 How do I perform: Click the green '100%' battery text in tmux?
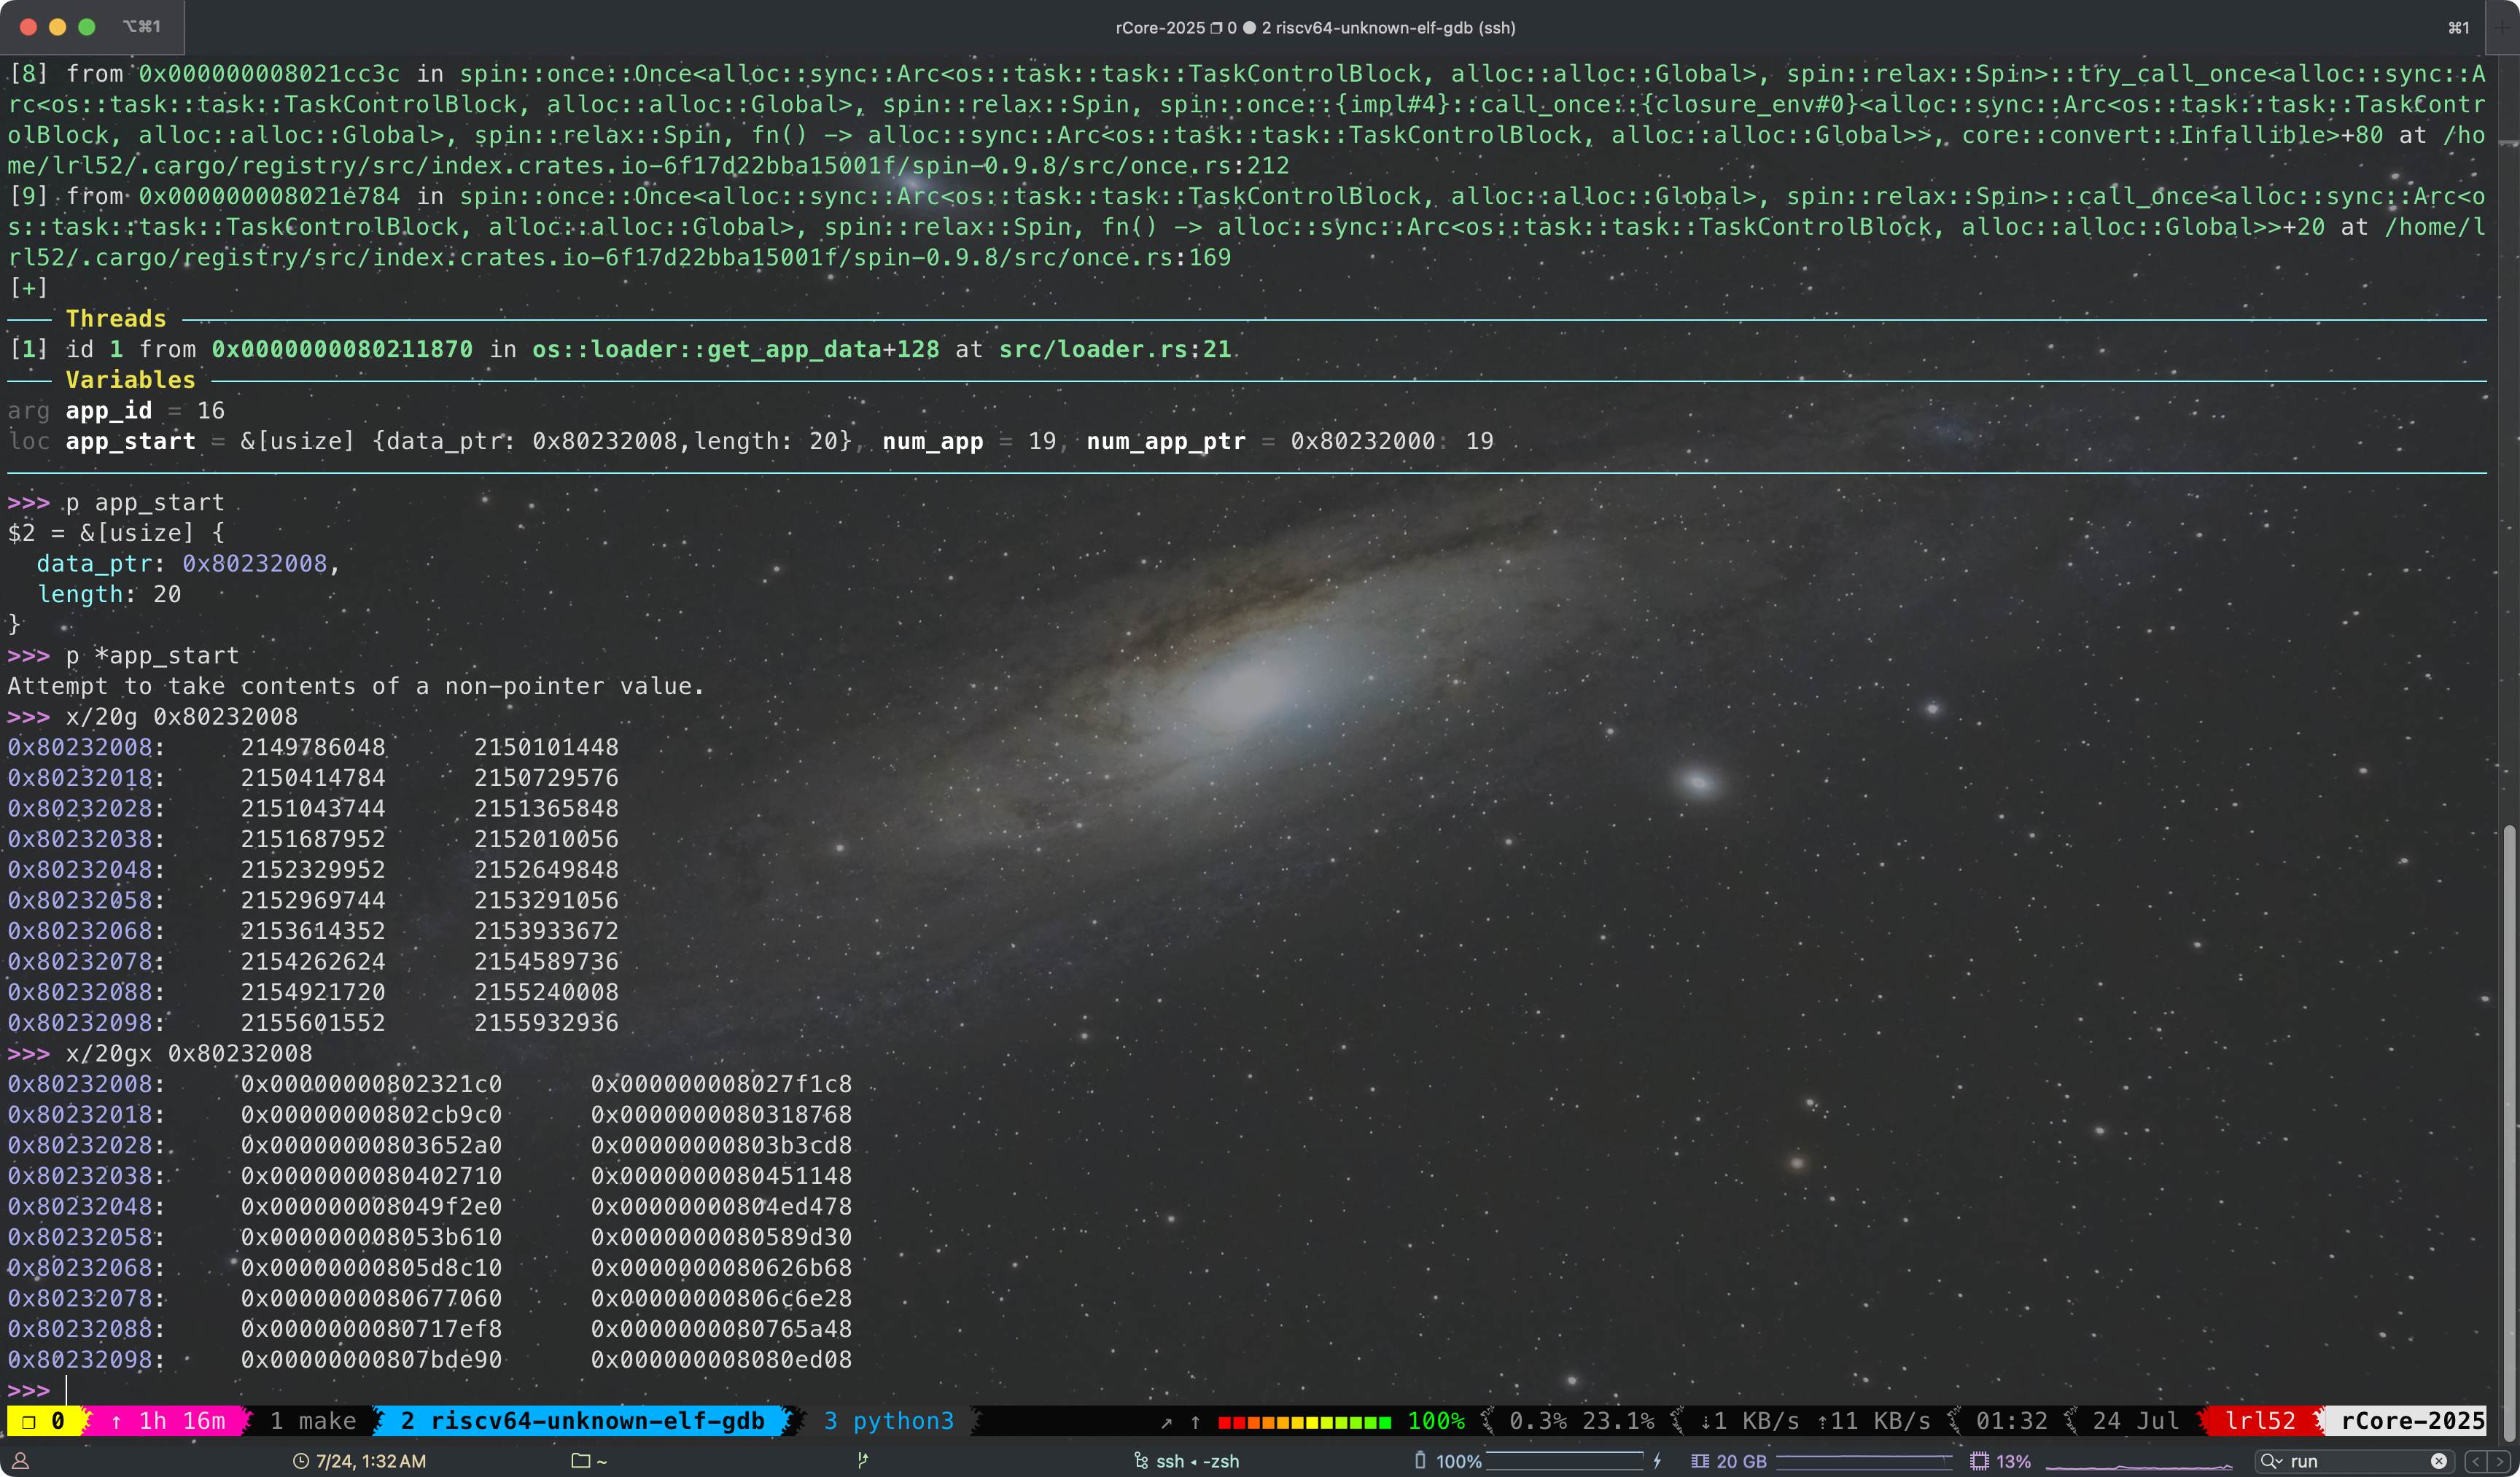pos(1436,1421)
